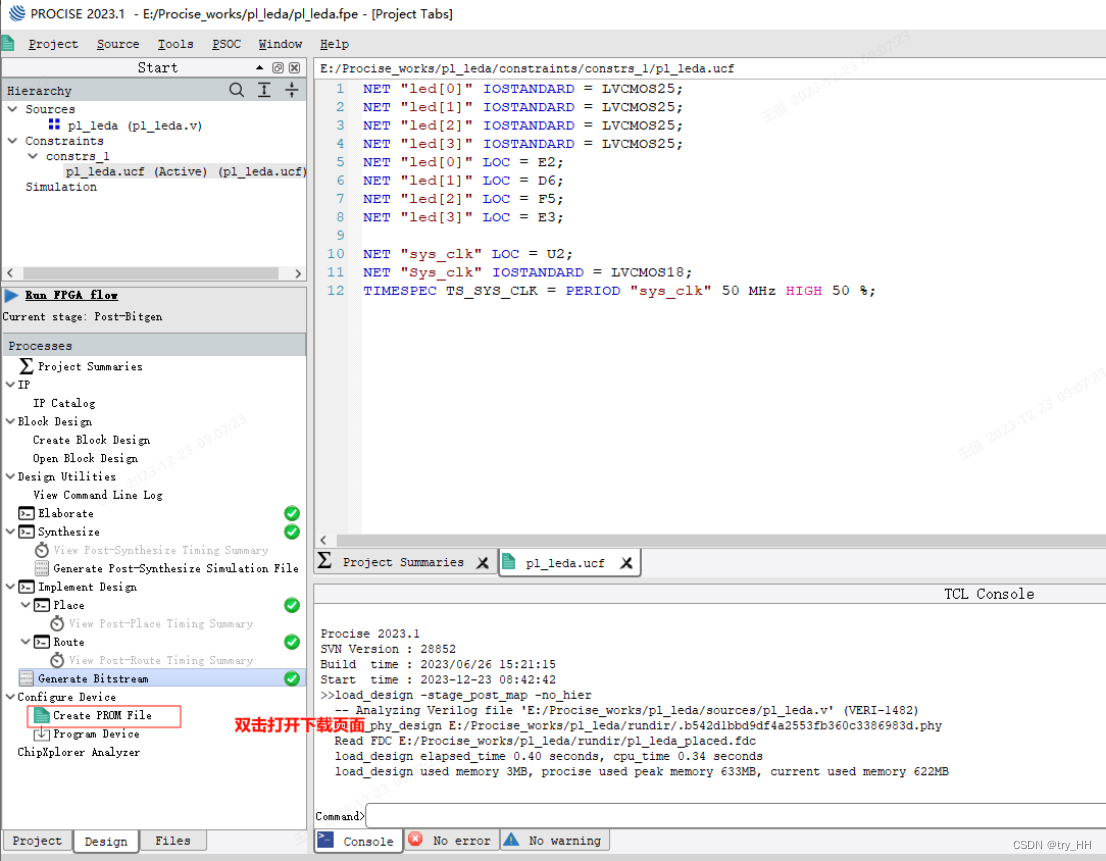The image size is (1106, 861).
Task: Select the Program Device process
Action: click(x=96, y=733)
